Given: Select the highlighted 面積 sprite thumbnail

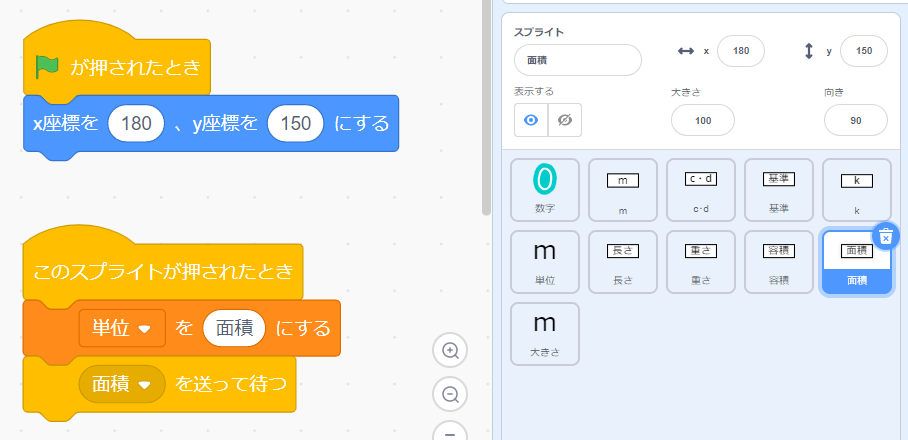Looking at the screenshot, I should tap(856, 262).
